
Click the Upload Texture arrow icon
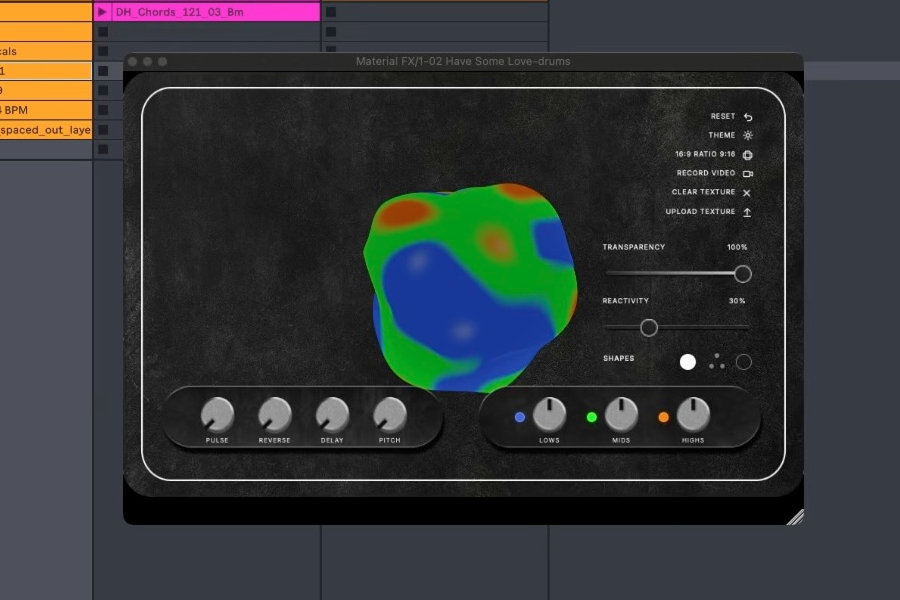click(747, 212)
